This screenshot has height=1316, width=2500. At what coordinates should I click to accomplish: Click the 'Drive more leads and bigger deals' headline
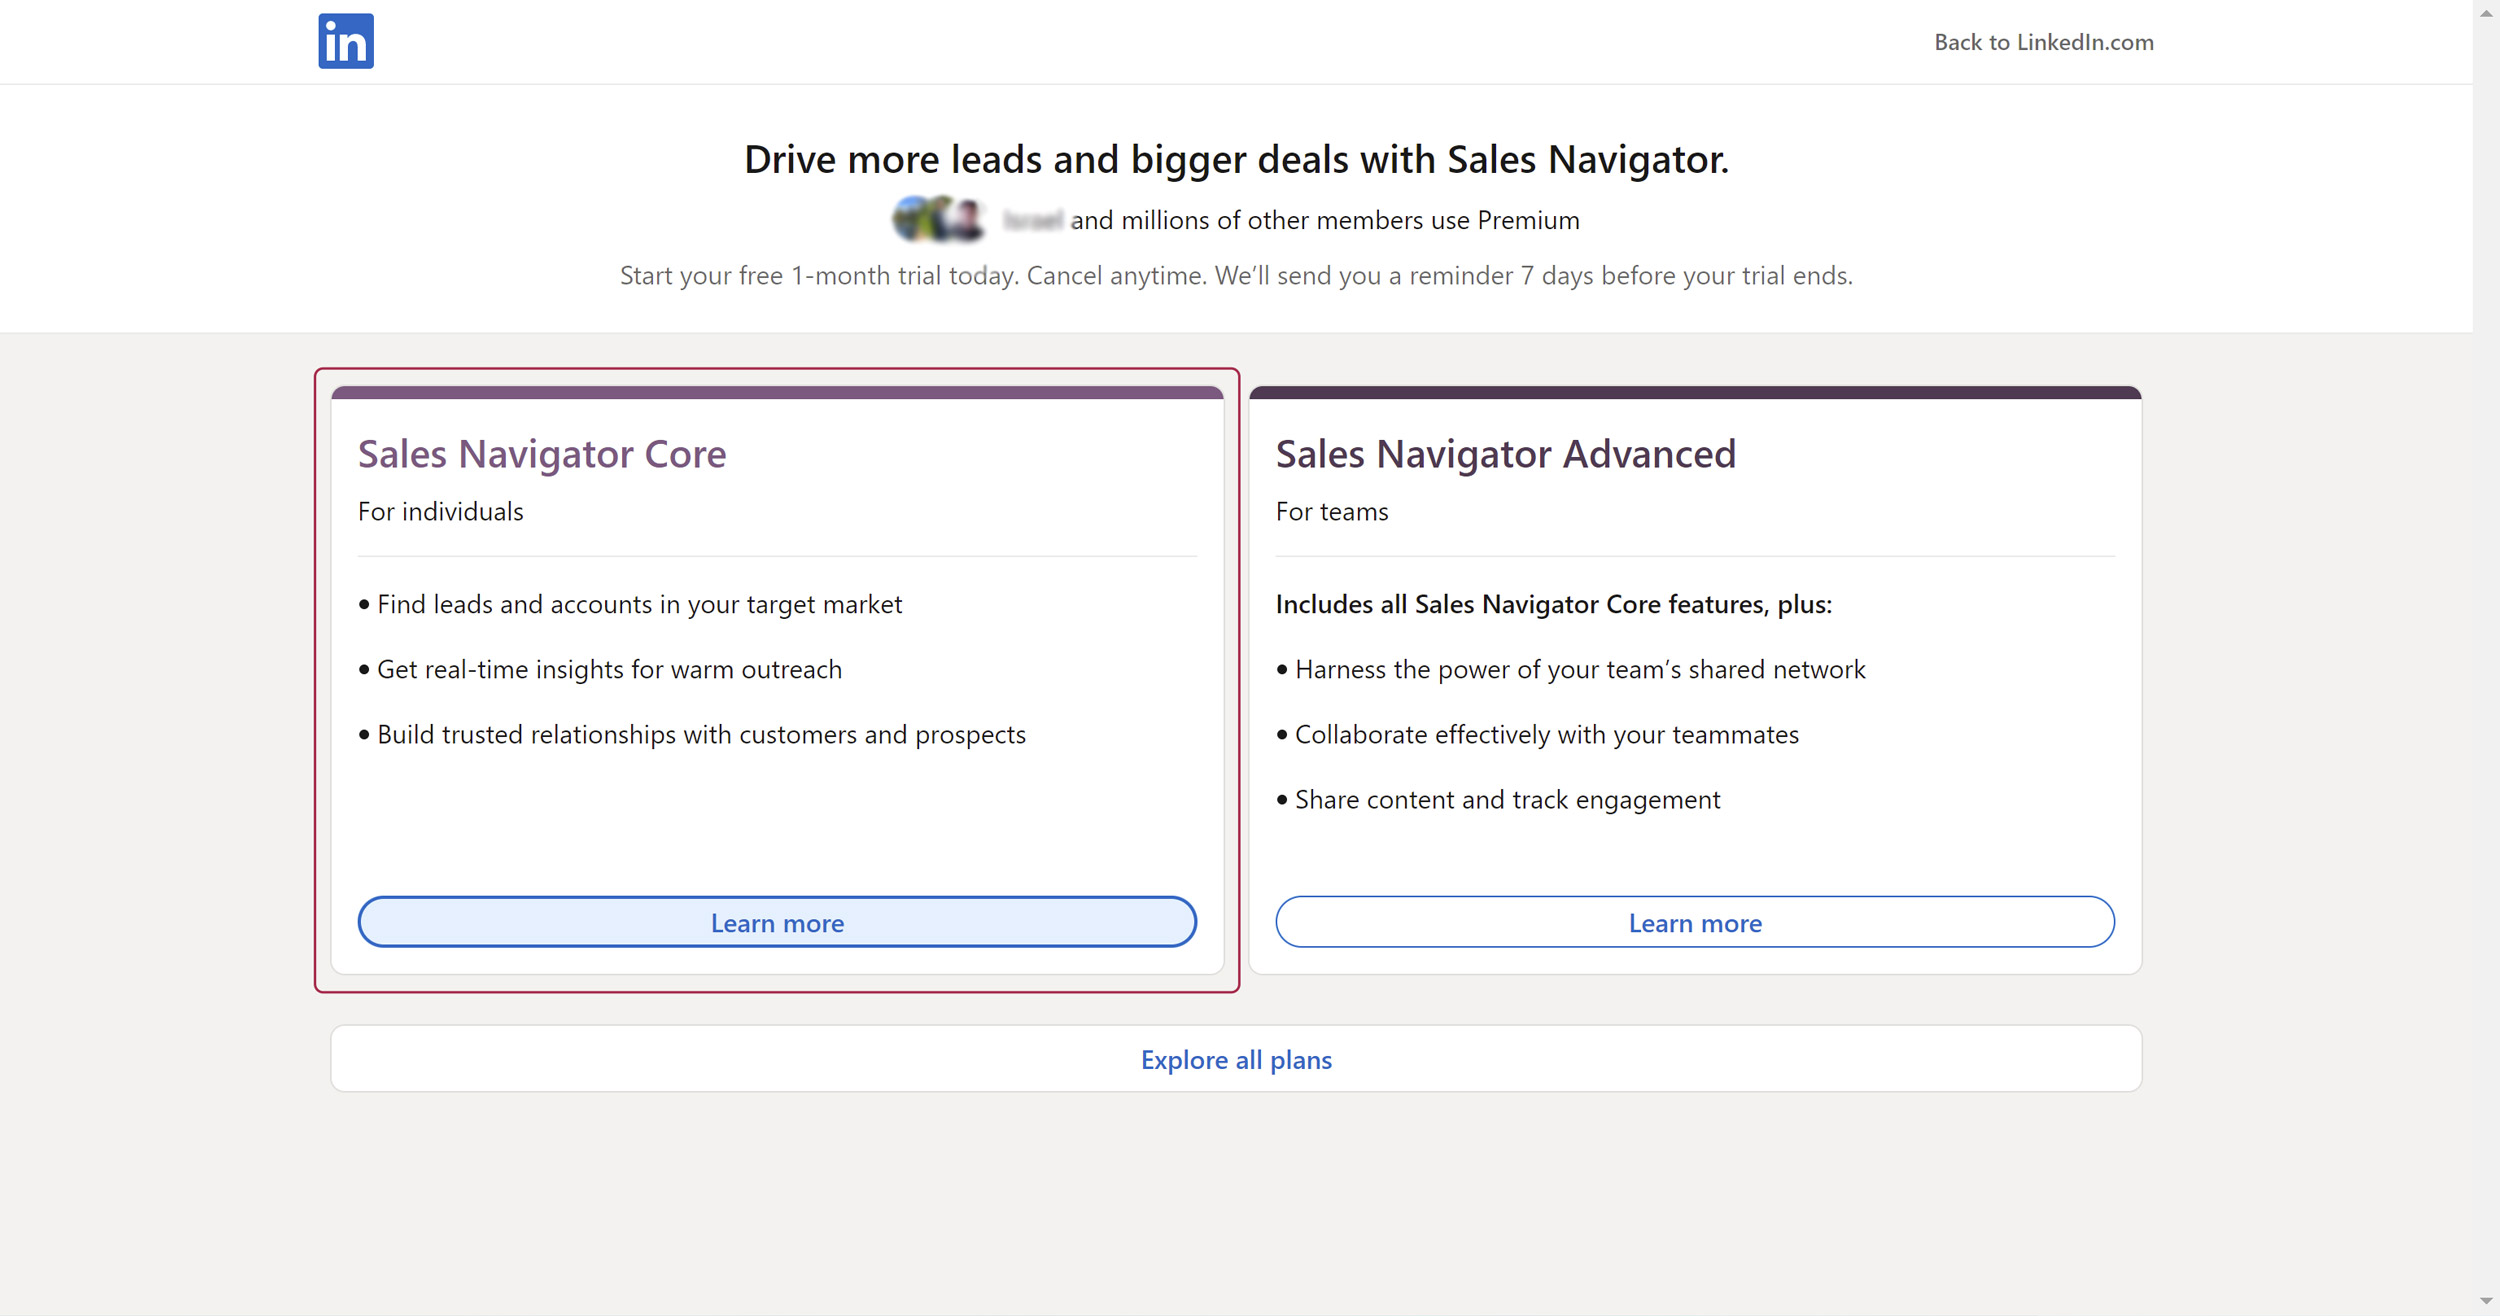(1236, 160)
